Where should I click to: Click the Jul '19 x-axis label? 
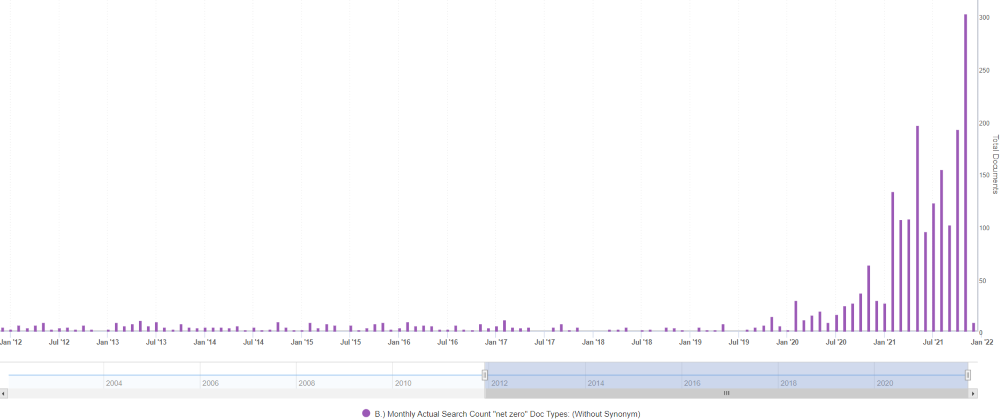pos(739,342)
